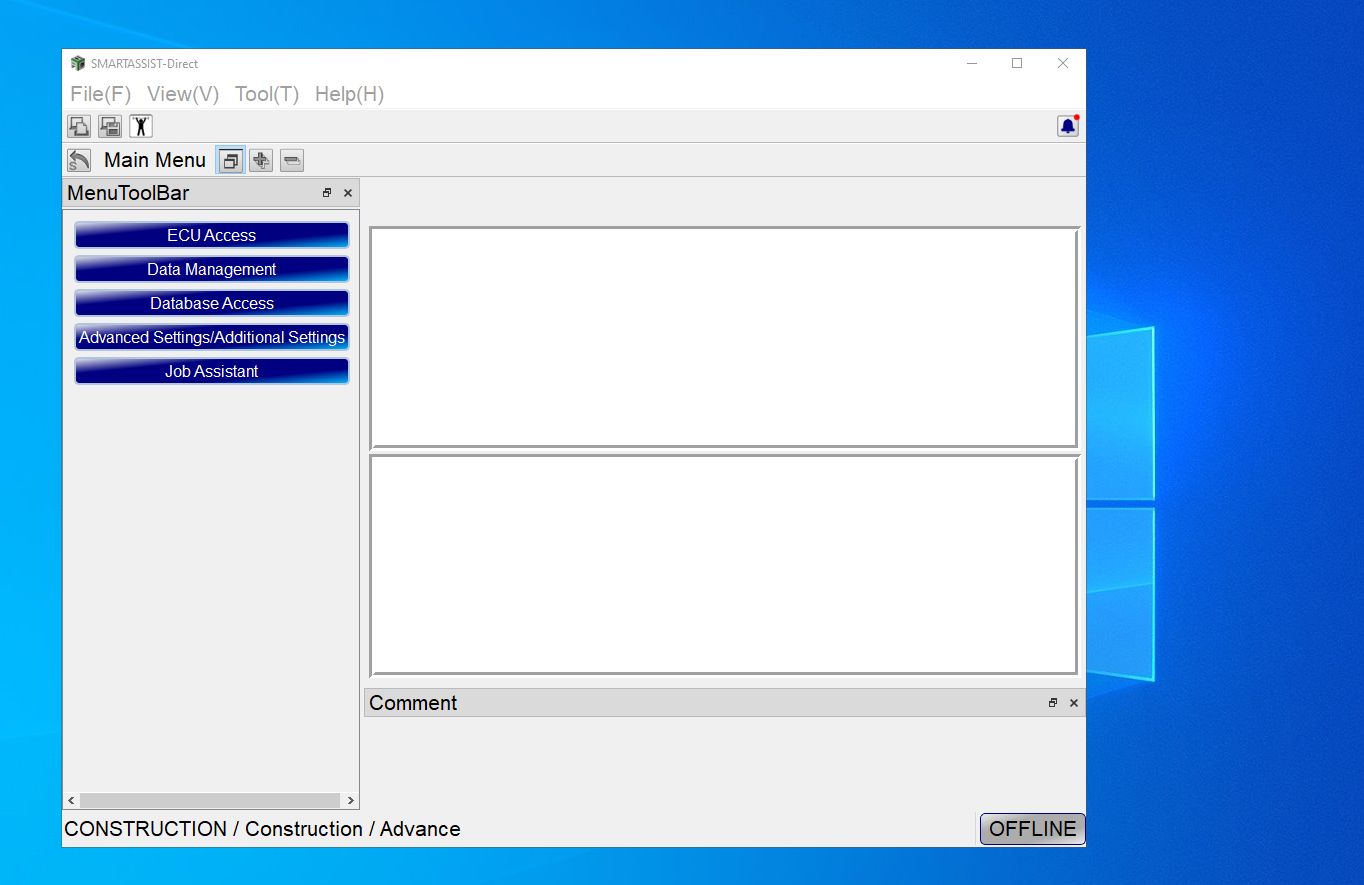
Task: Click the back arrow beside Main Menu
Action: pos(79,159)
